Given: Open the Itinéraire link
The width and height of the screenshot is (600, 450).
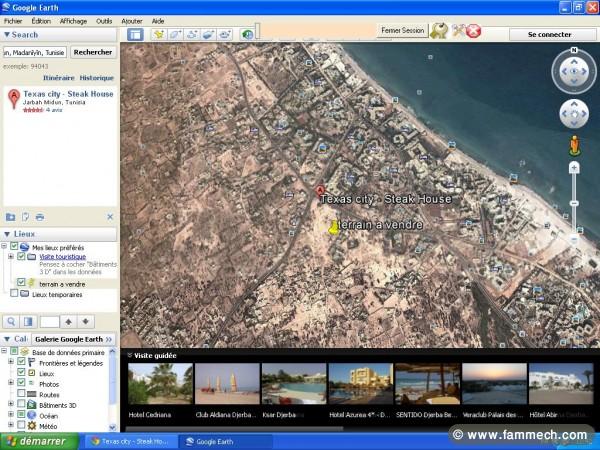Looking at the screenshot, I should coord(59,78).
